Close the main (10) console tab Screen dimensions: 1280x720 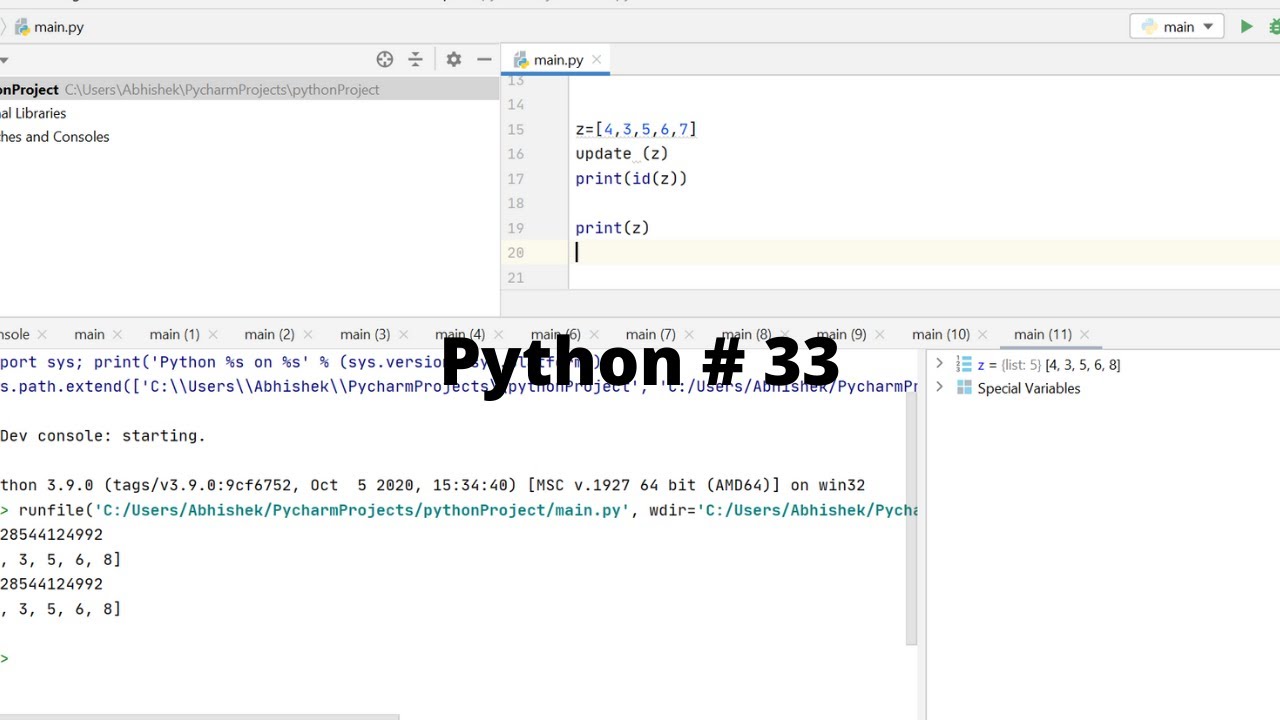point(983,334)
